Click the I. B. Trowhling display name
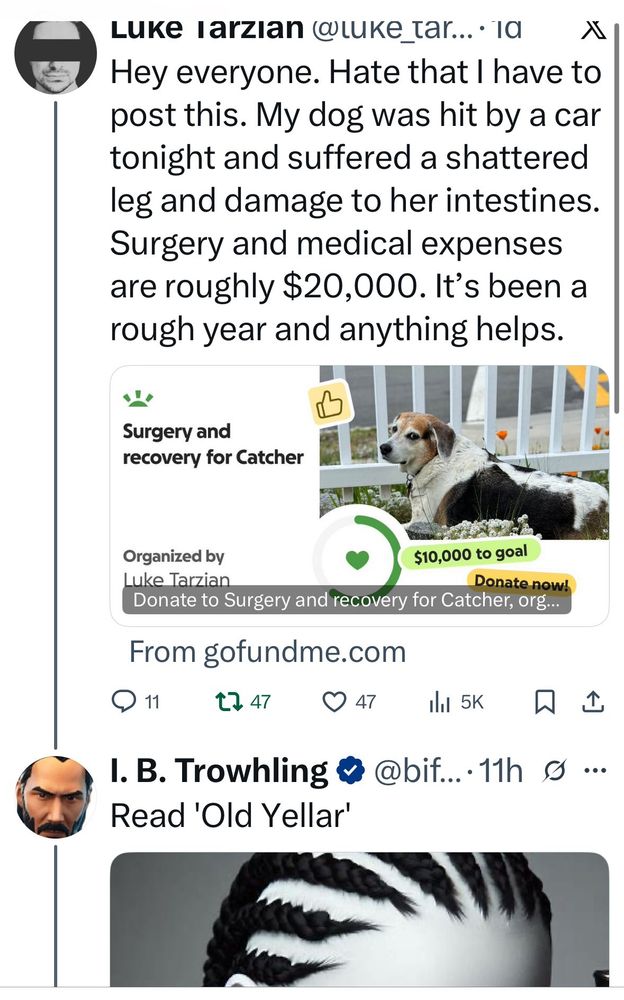624x1000 pixels. click(218, 771)
